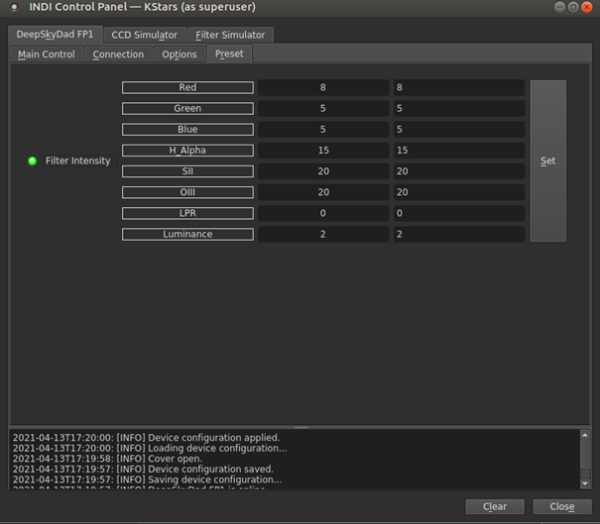Go to the Main Control tab
Viewport: 600px width, 524px height.
46,54
